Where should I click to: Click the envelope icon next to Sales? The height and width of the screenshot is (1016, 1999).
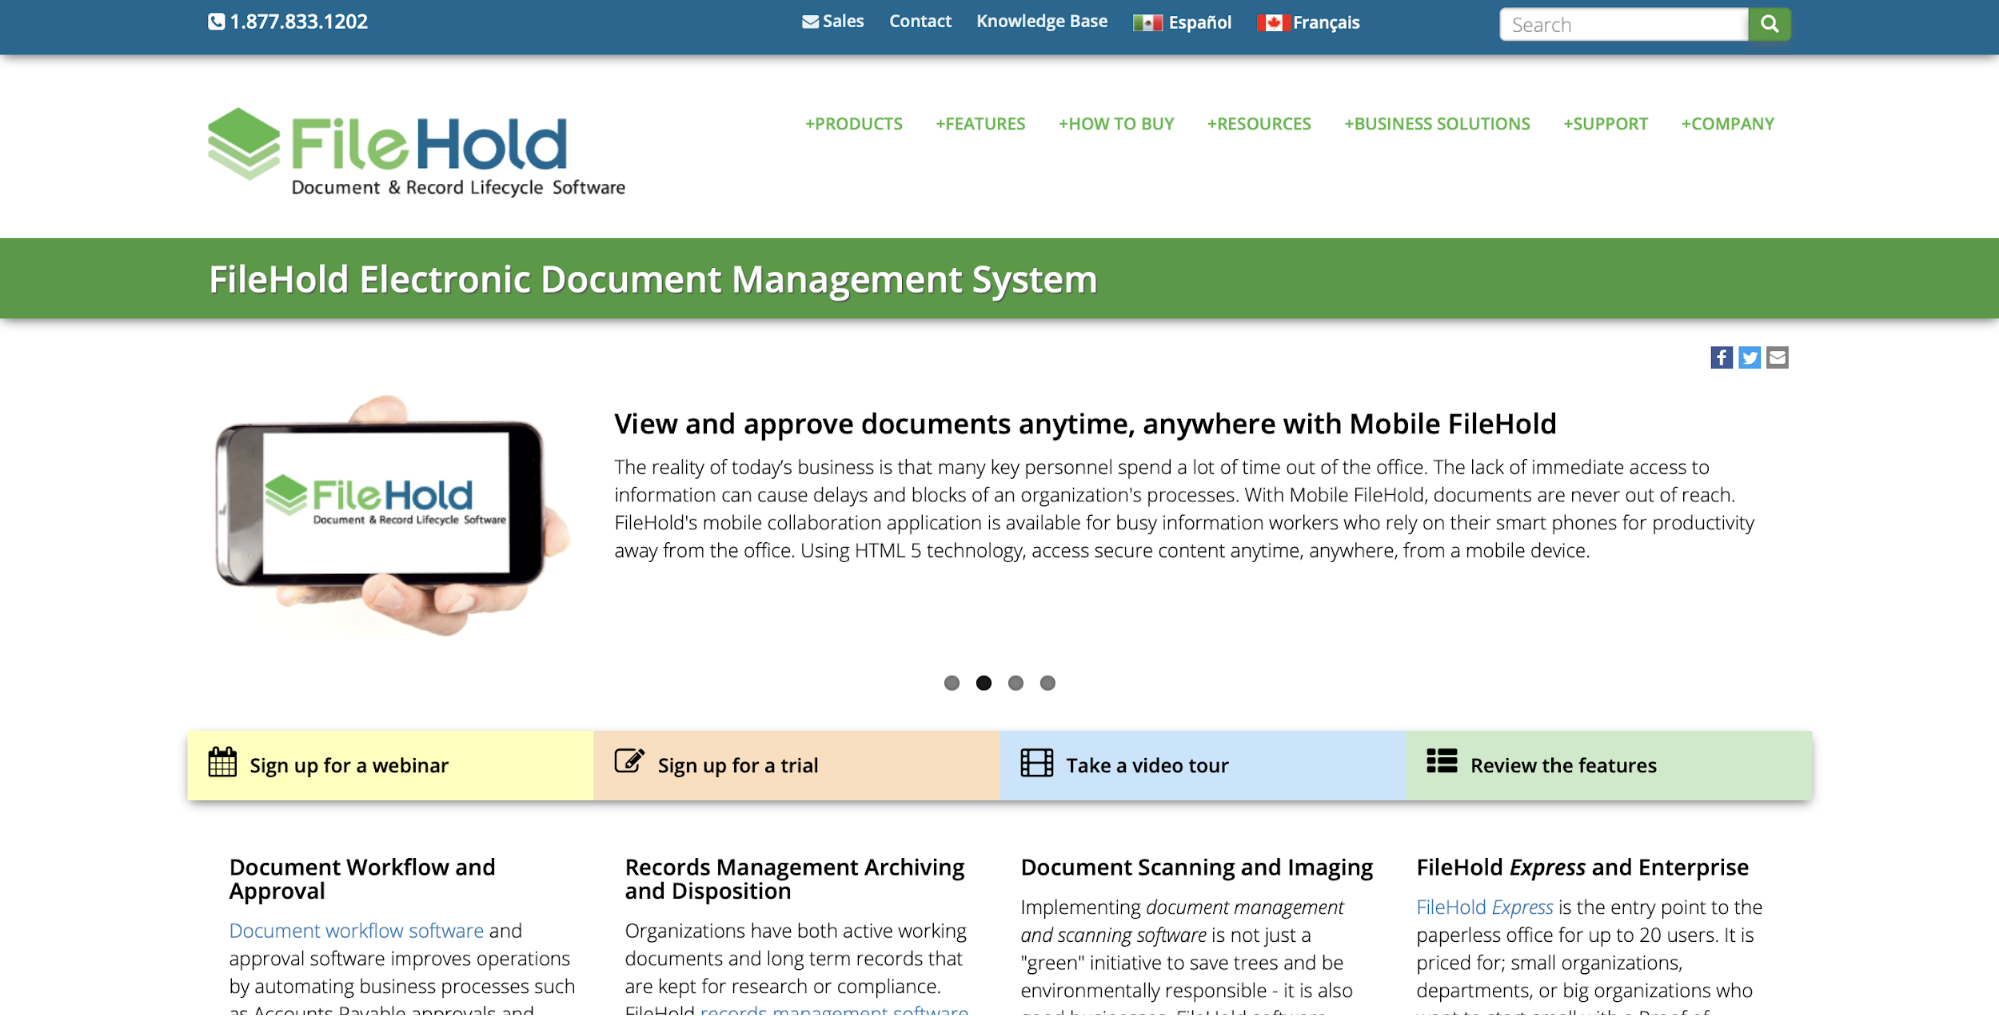[x=810, y=22]
